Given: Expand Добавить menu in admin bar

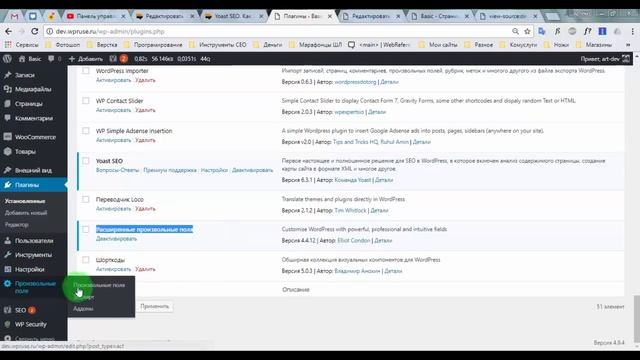Looking at the screenshot, I should (x=86, y=59).
